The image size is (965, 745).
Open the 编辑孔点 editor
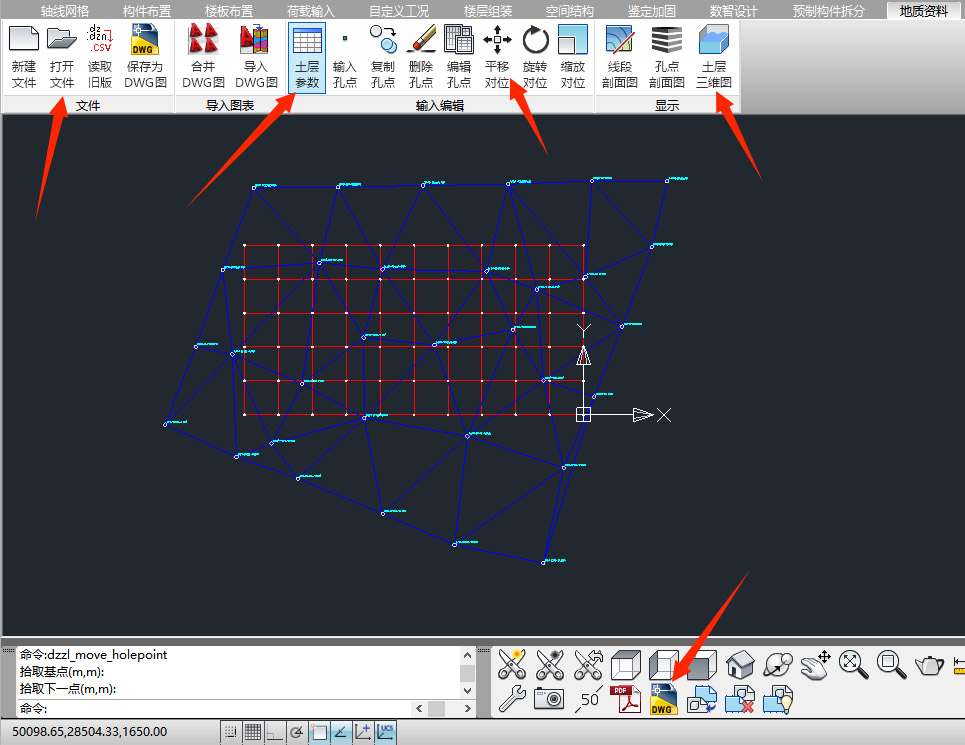(x=458, y=57)
